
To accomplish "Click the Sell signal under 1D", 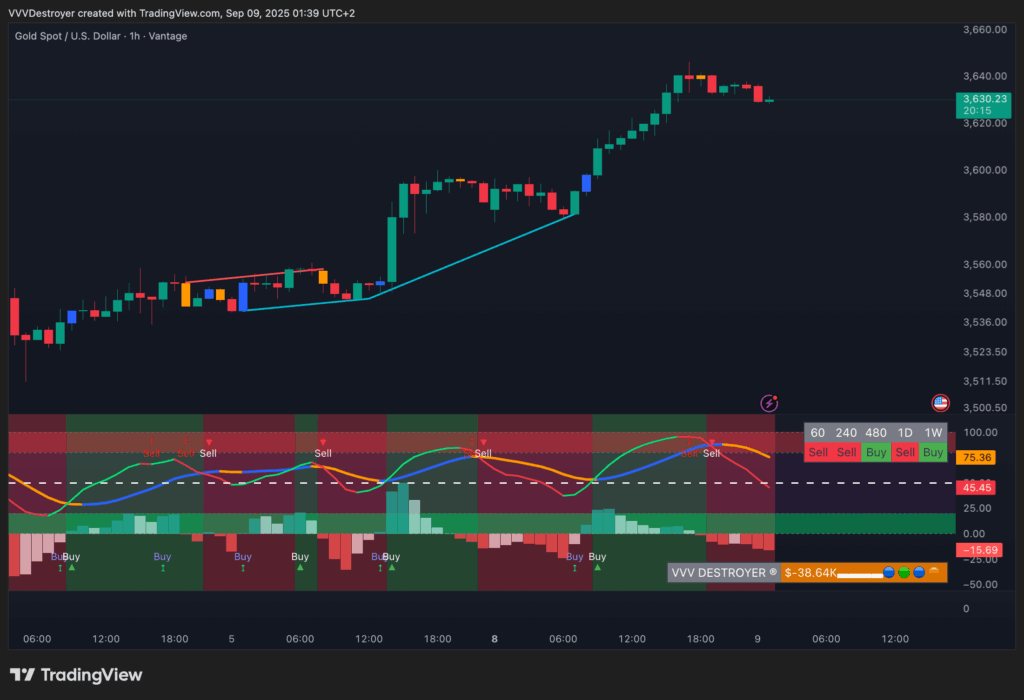I will coord(904,452).
